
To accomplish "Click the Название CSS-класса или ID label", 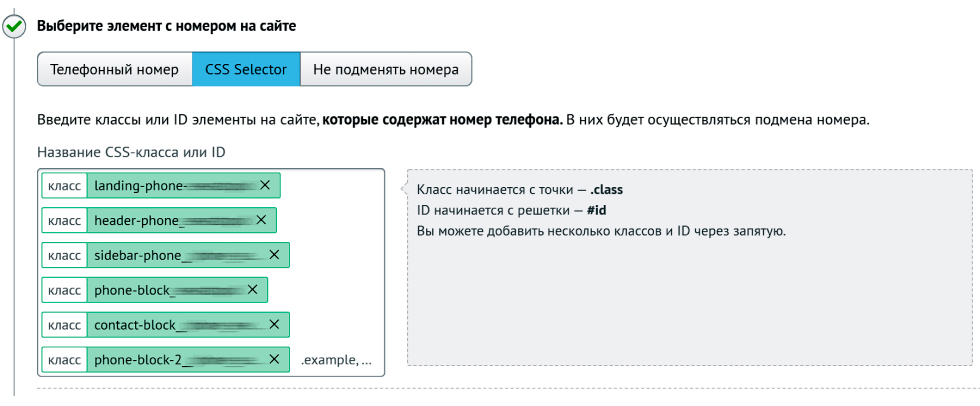I will [x=131, y=152].
